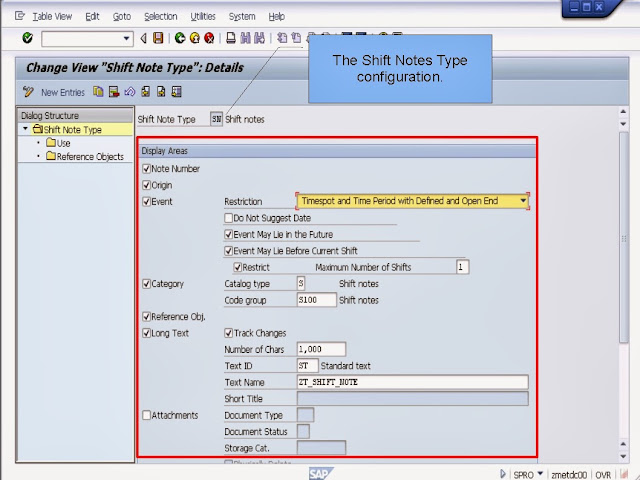640x480 pixels.
Task: Click the Undo Change icon
Action: [130, 92]
